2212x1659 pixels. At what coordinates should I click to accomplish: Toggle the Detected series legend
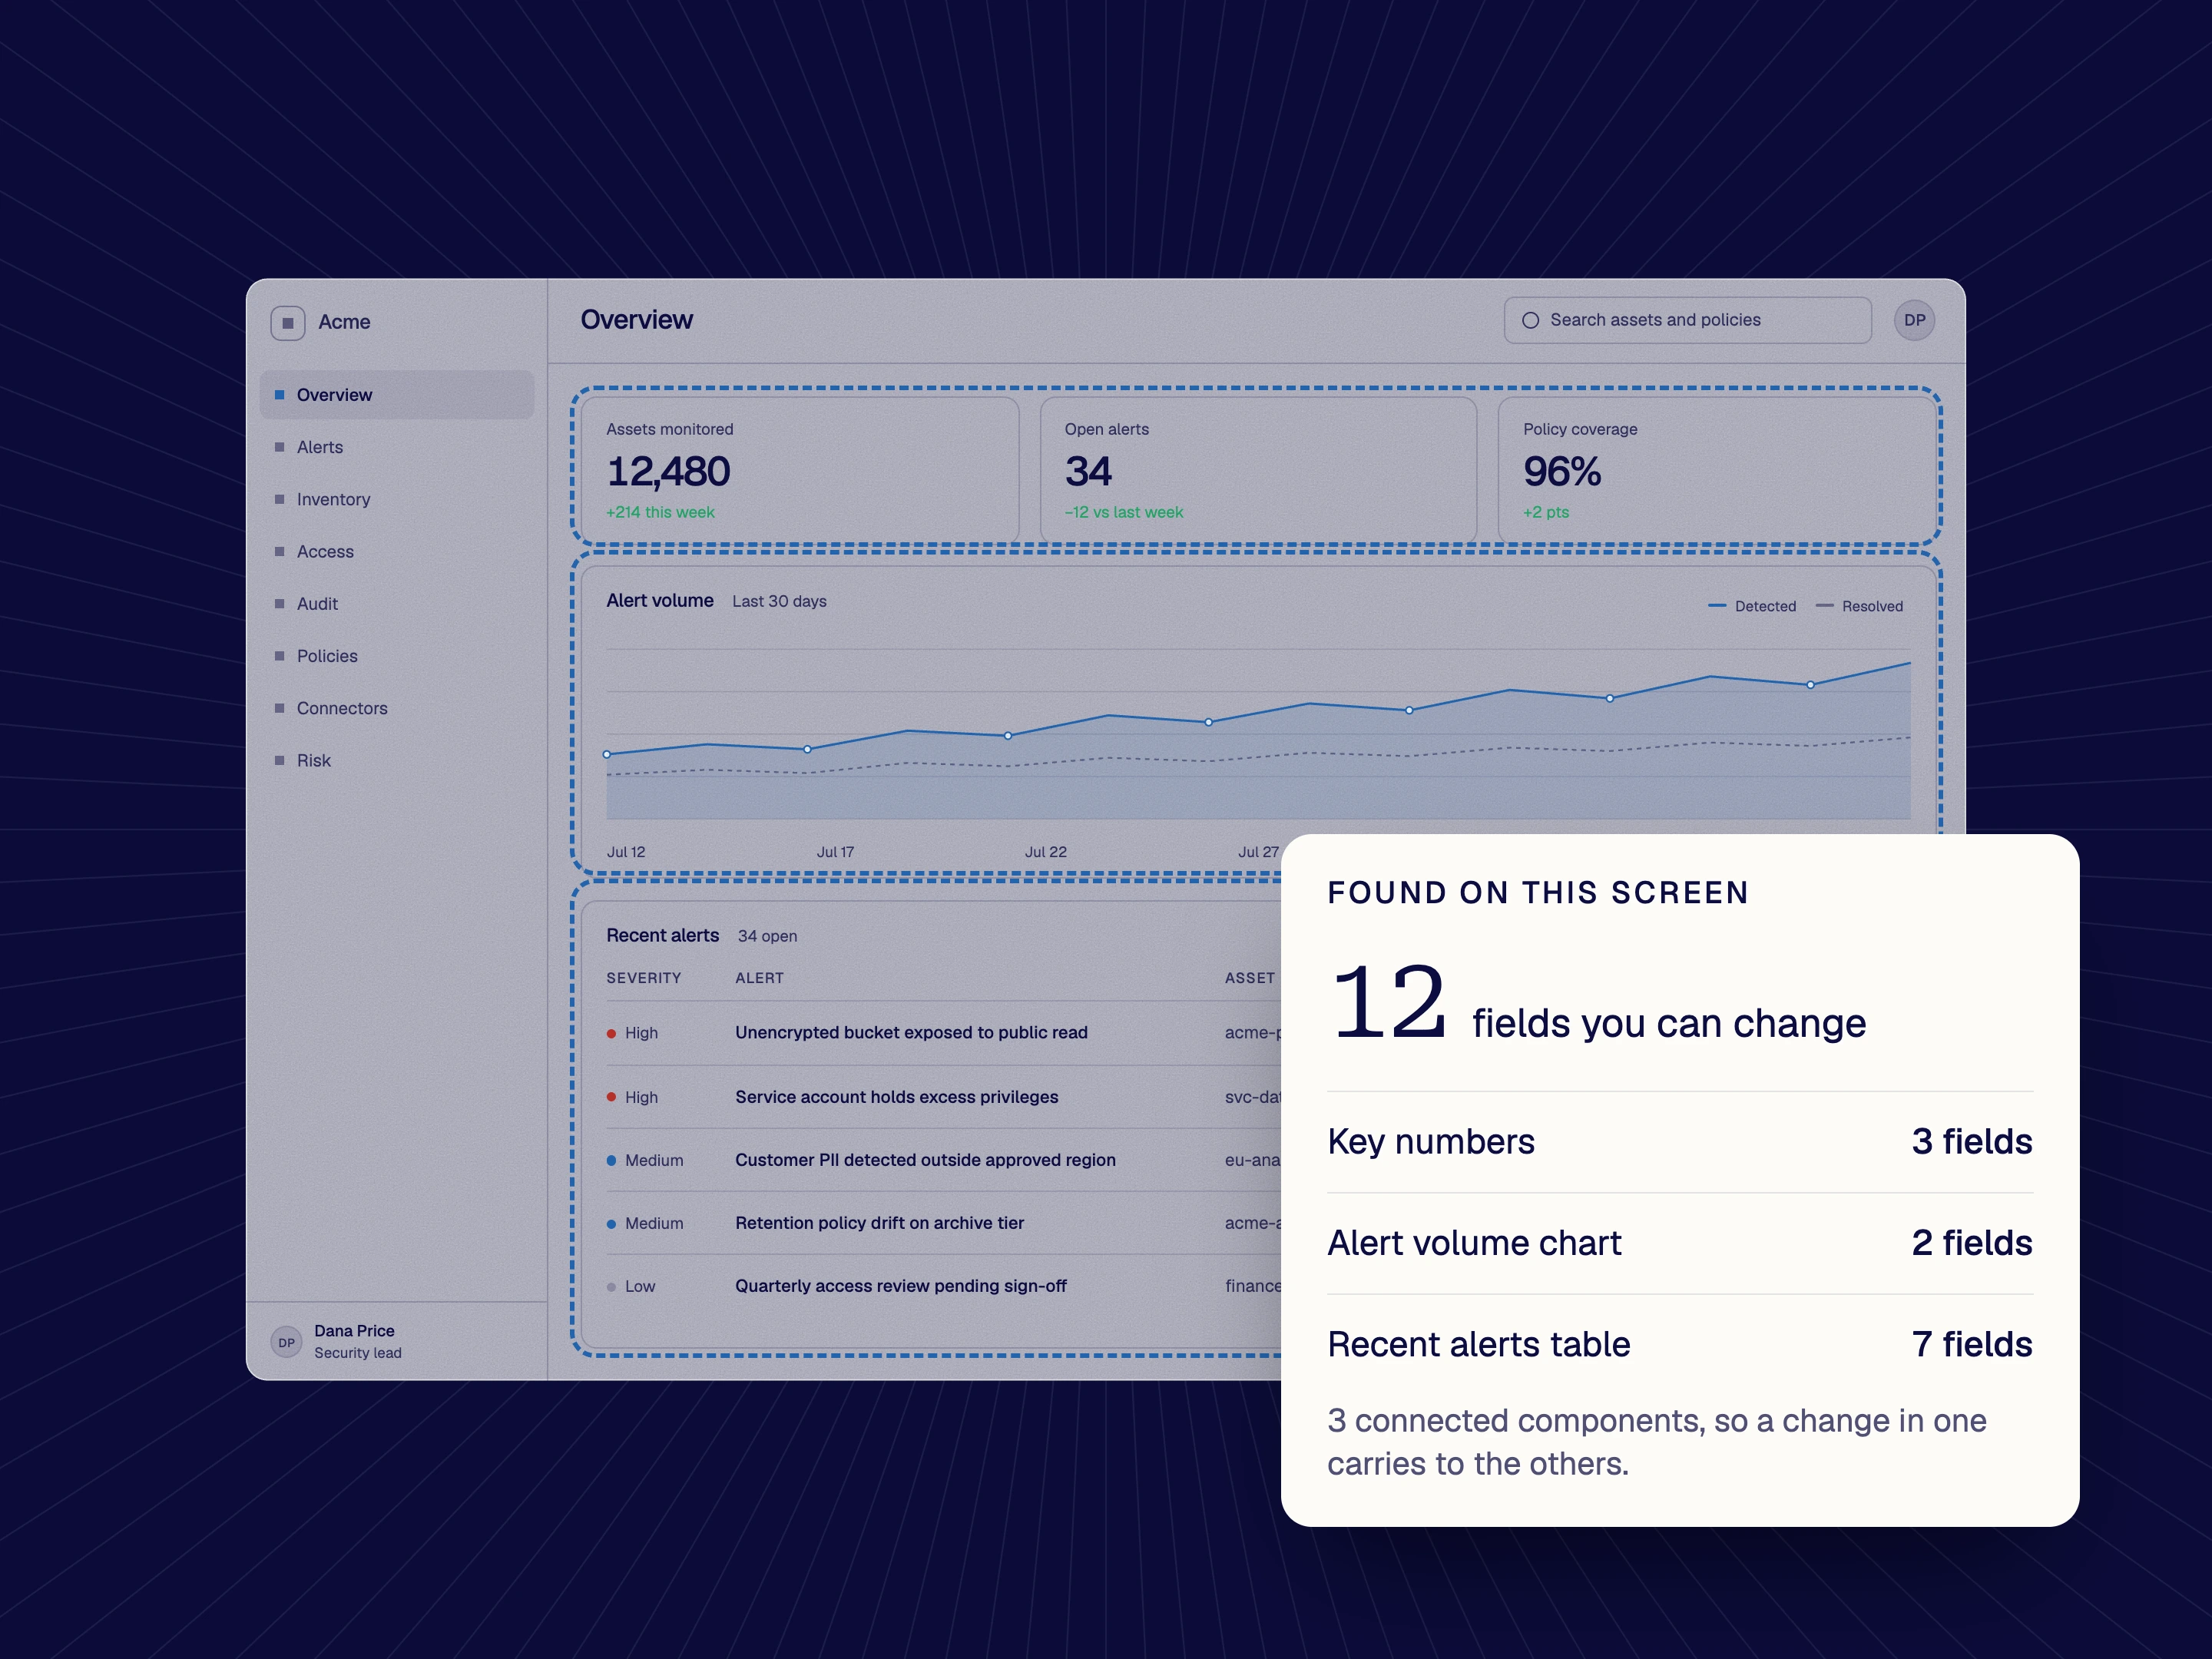[x=1752, y=606]
